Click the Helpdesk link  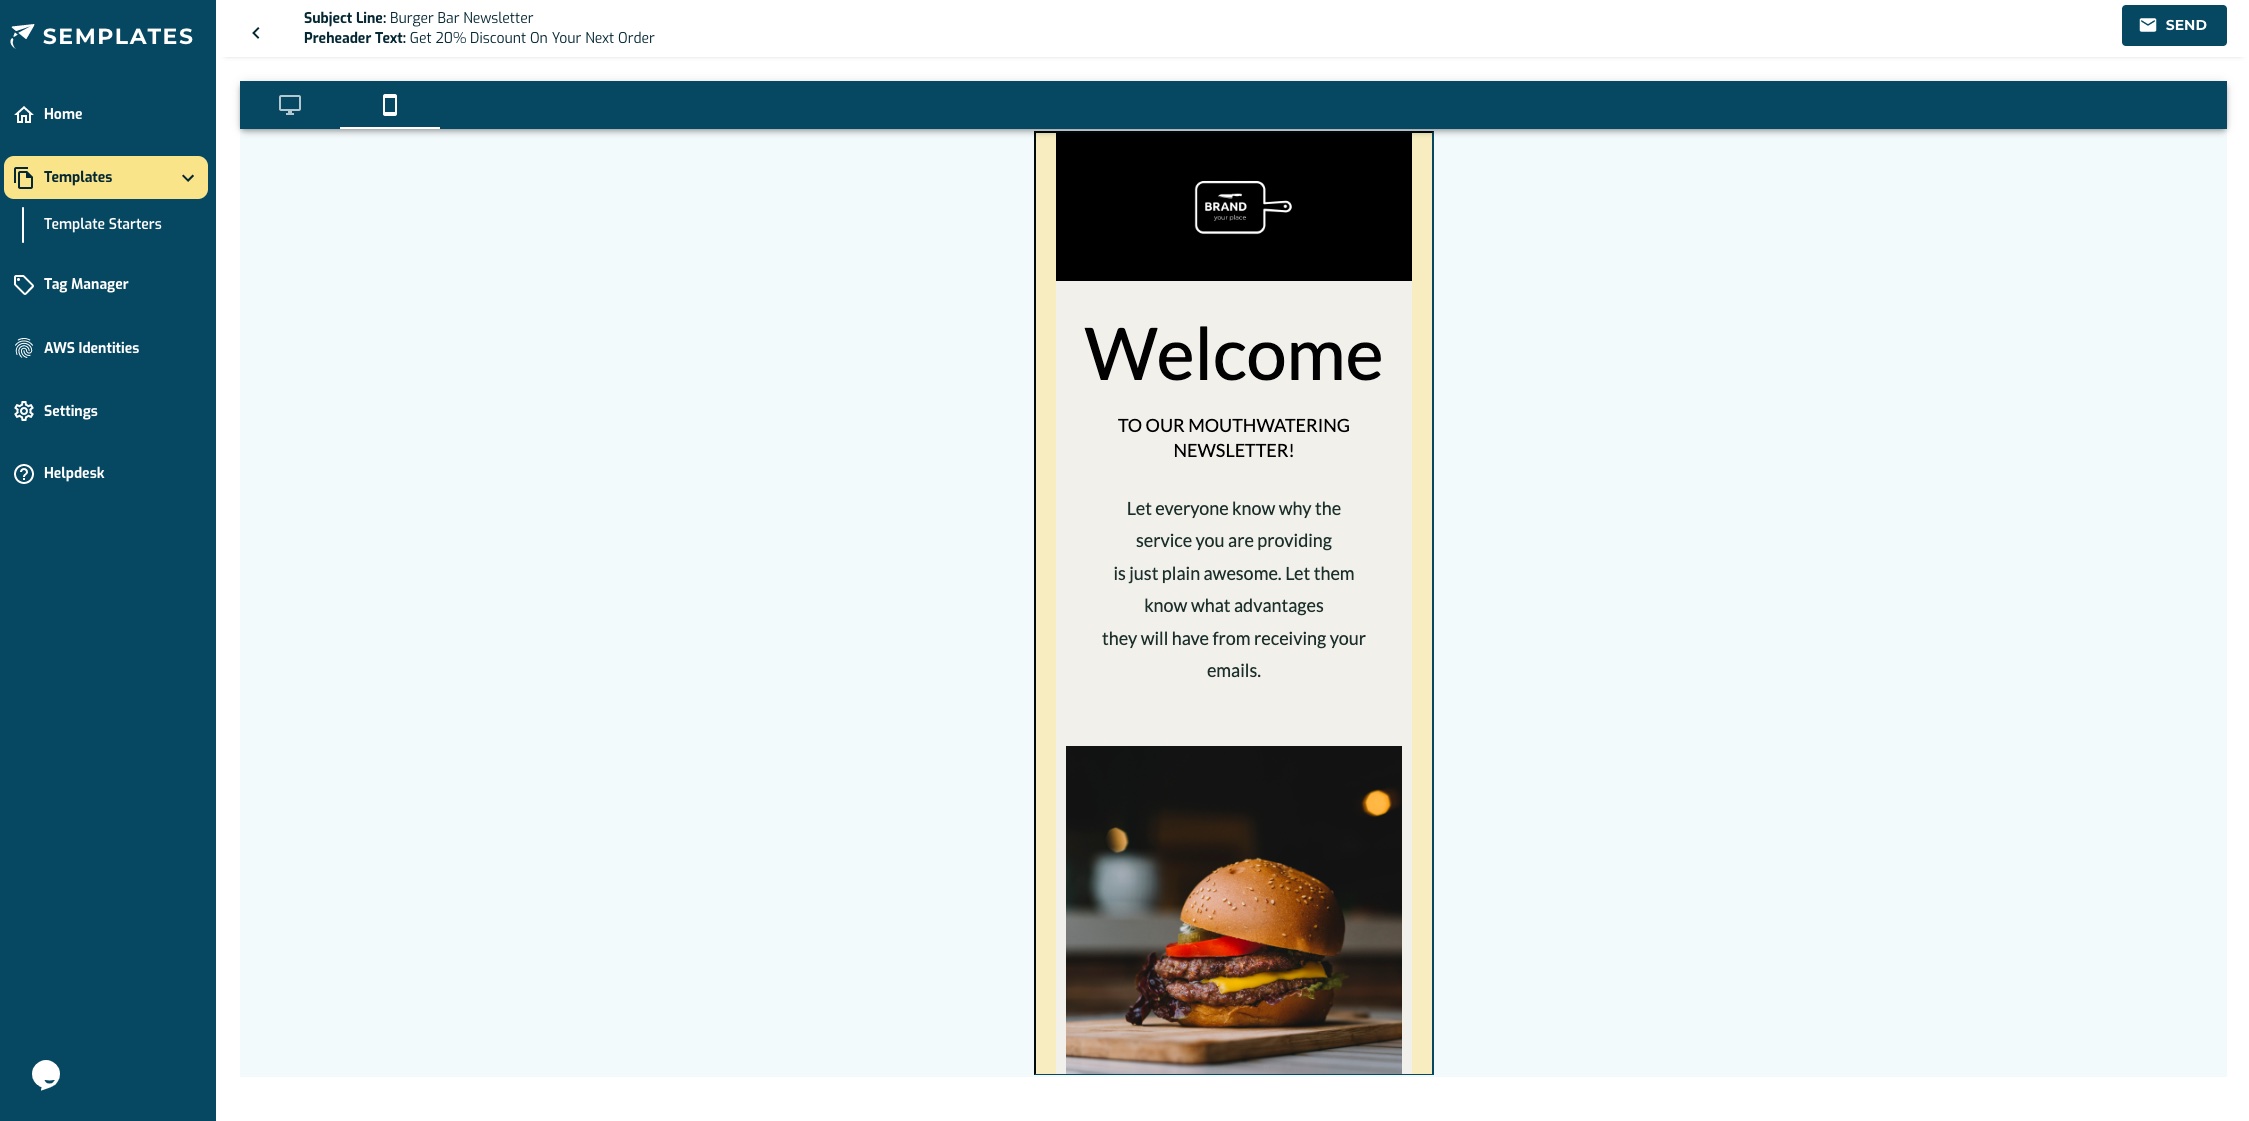(74, 473)
